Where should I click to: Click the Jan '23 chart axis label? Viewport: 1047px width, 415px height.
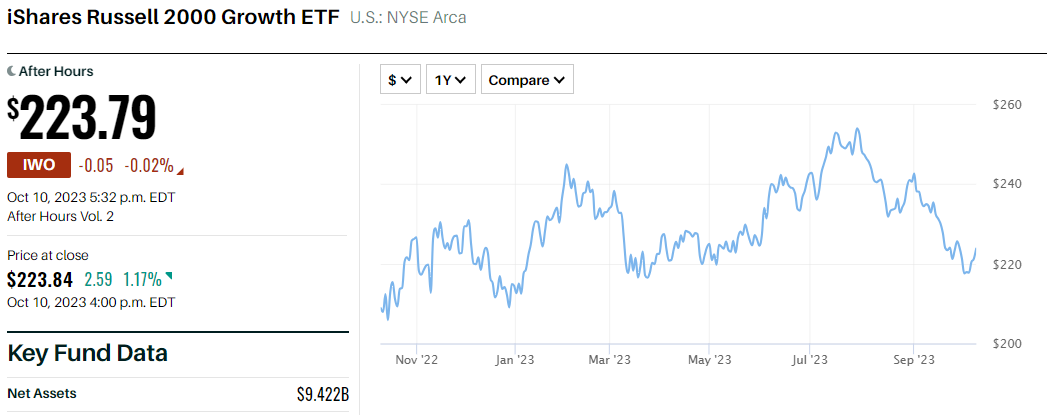tap(516, 359)
